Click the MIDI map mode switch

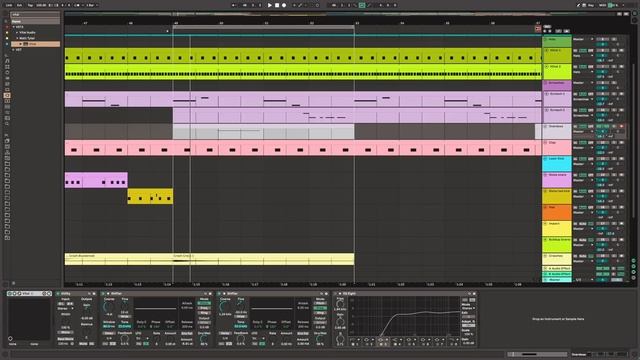coord(602,5)
